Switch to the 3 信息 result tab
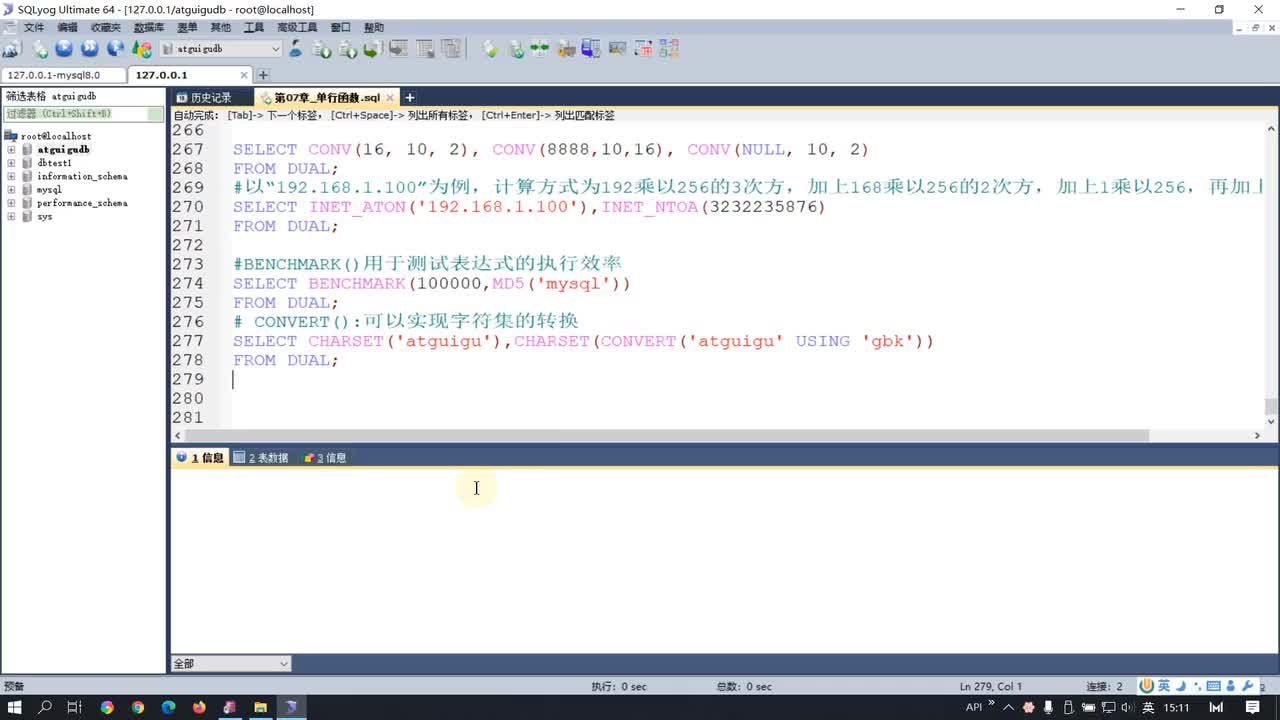Viewport: 1280px width, 720px height. tap(325, 458)
